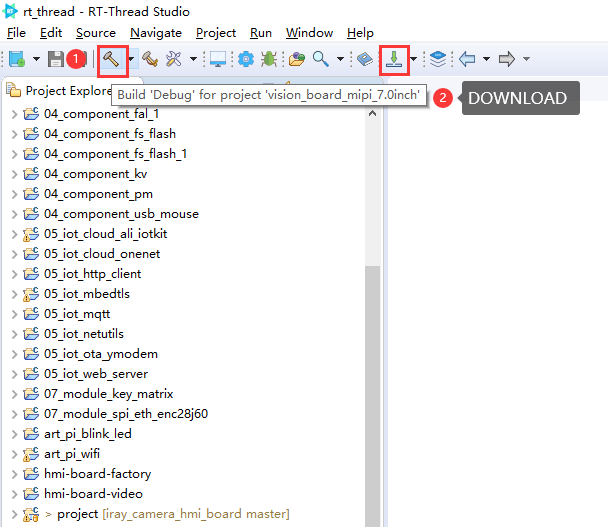Go forward with the right arrow icon
The image size is (608, 527).
point(507,59)
